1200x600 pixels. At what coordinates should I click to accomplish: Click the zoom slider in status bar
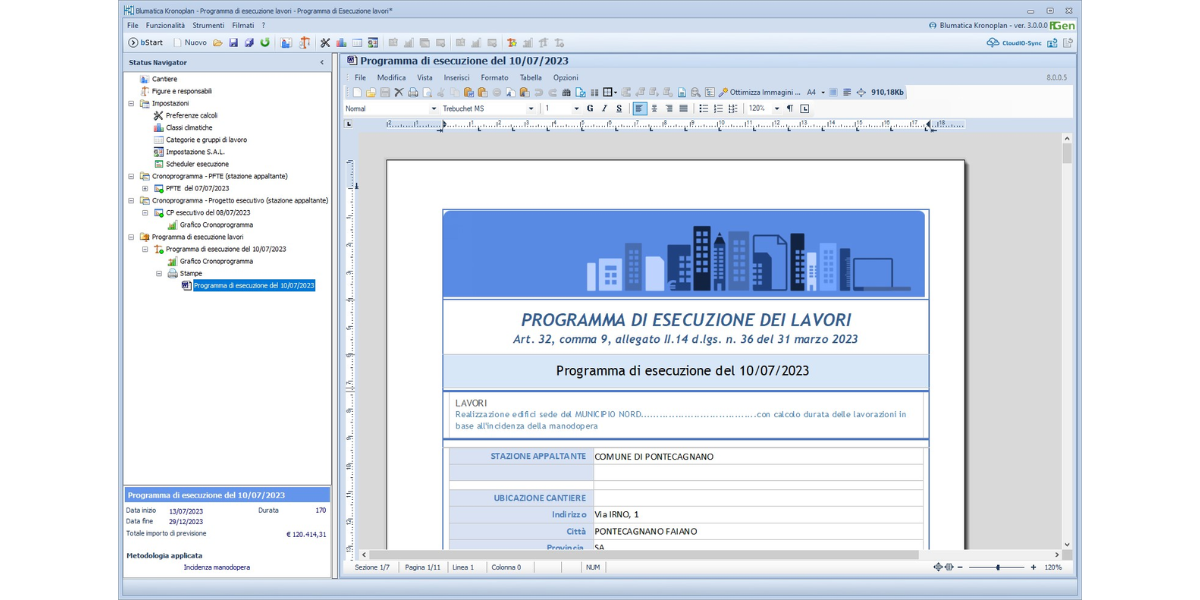tap(997, 567)
